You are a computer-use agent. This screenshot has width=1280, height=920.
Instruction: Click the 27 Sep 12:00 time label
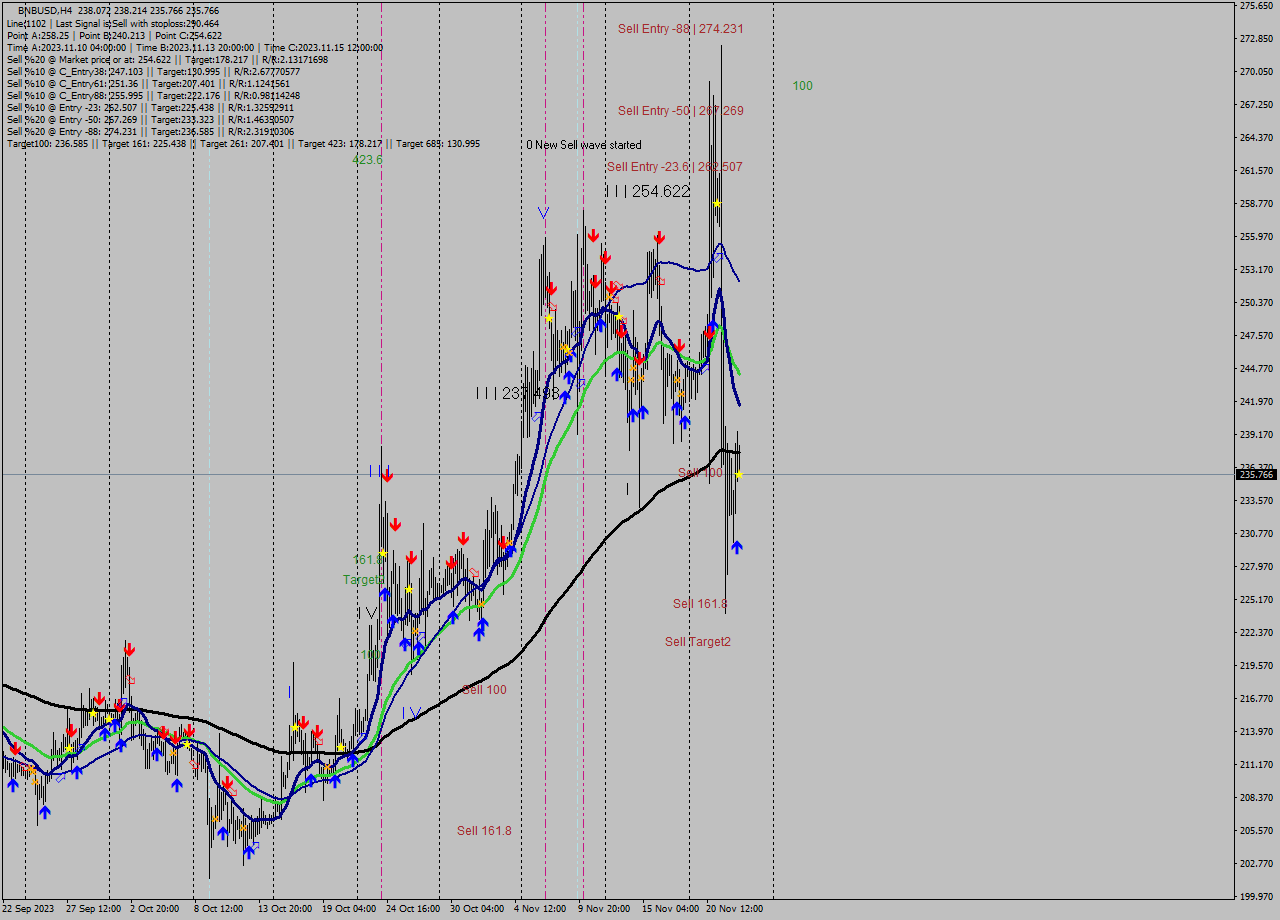[94, 909]
